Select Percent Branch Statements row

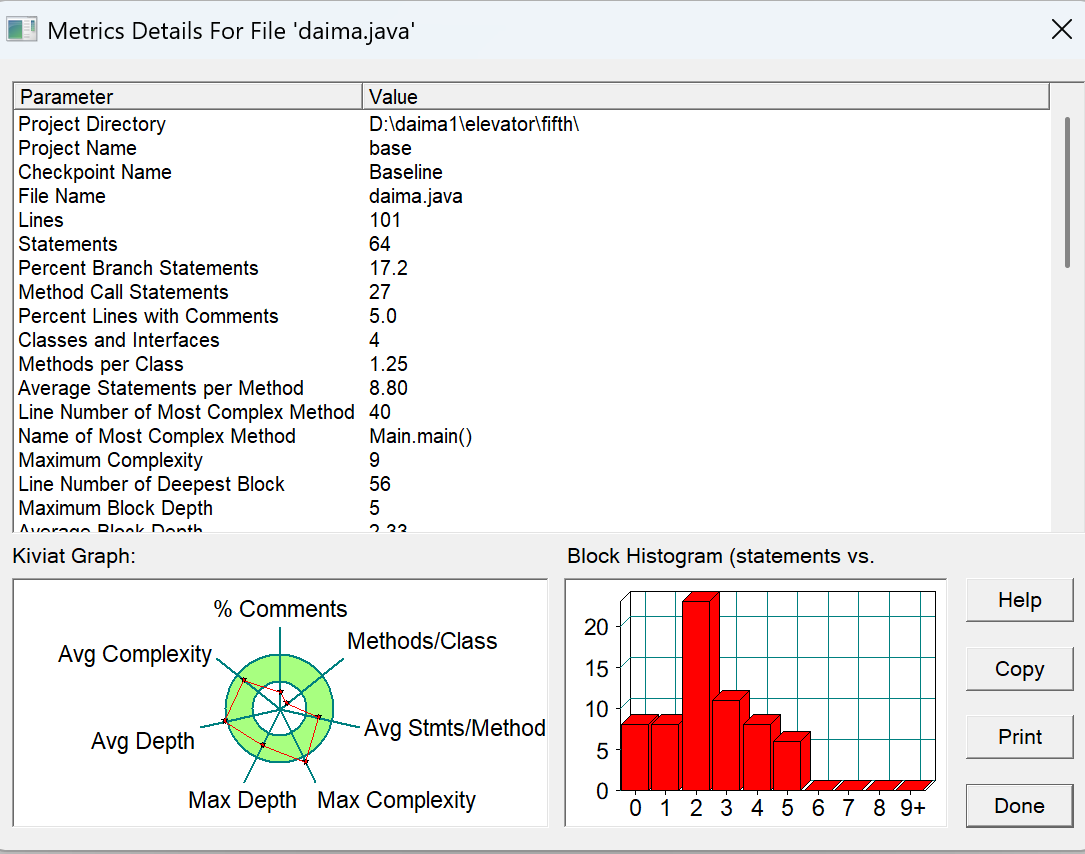click(x=531, y=268)
